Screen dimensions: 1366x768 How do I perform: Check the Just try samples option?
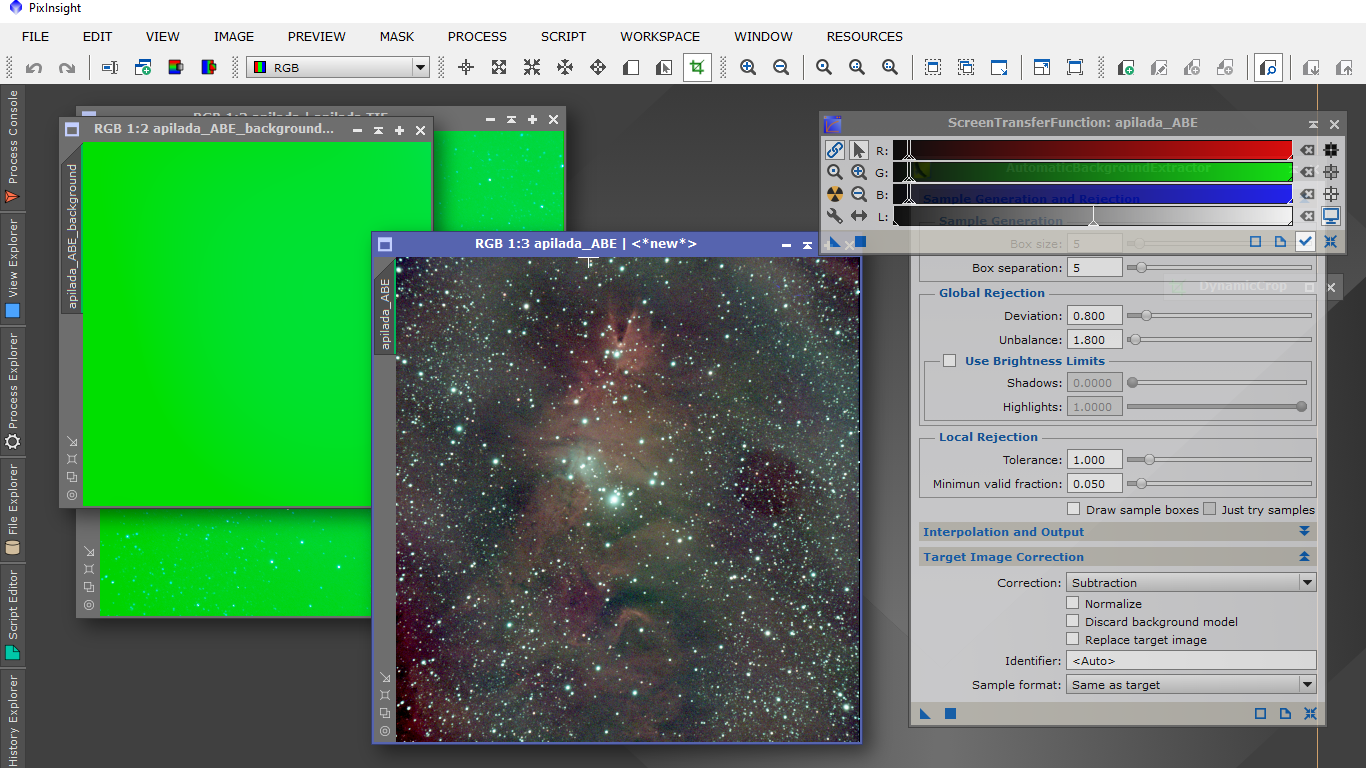coord(1210,509)
